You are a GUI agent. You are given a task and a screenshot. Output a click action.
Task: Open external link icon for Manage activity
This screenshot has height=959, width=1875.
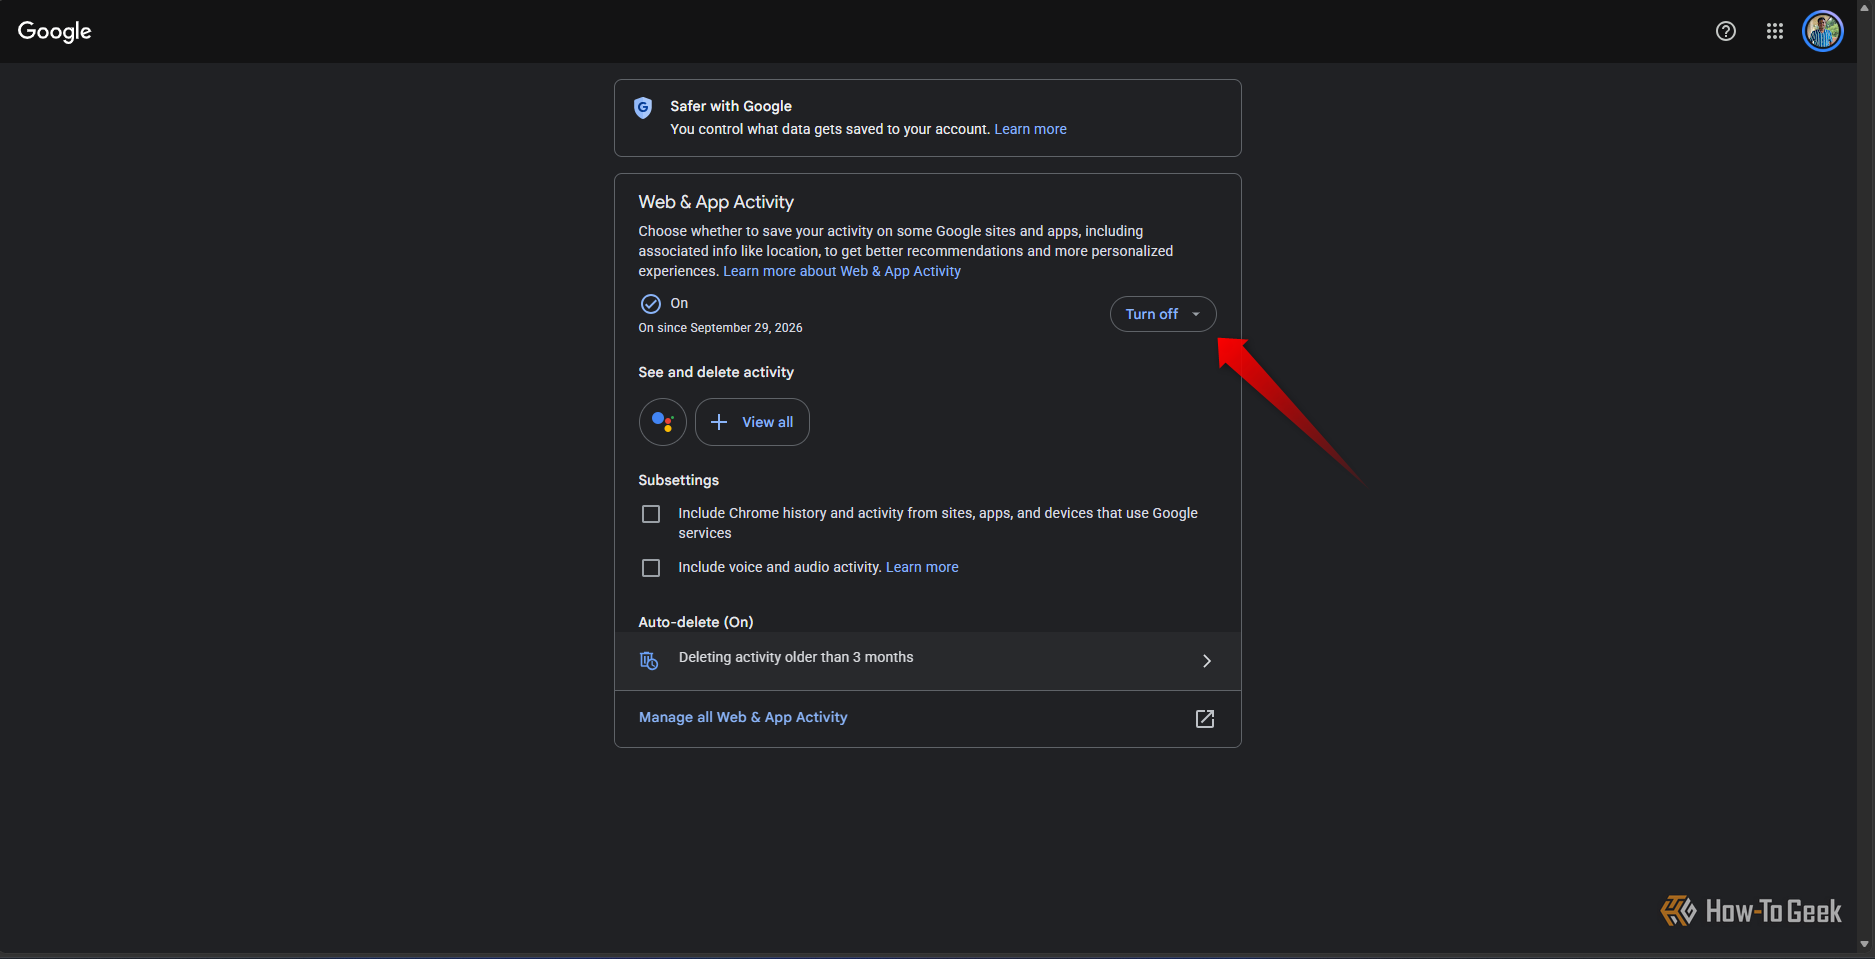coord(1205,719)
